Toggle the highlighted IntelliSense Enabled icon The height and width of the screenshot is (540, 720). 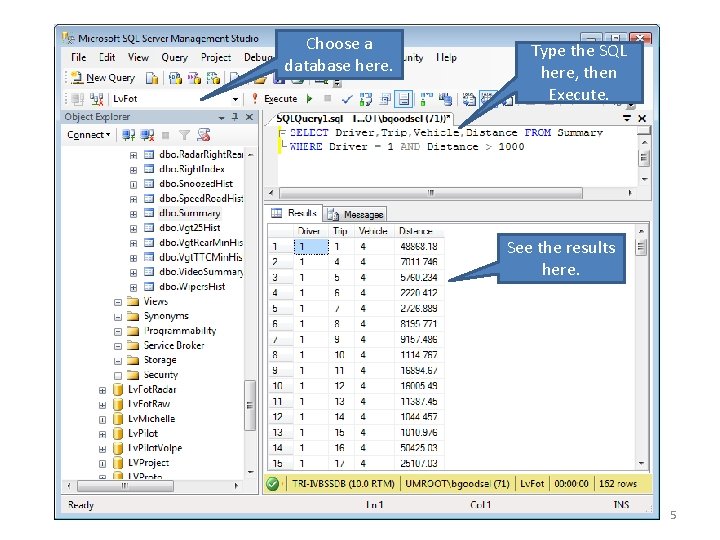404,99
